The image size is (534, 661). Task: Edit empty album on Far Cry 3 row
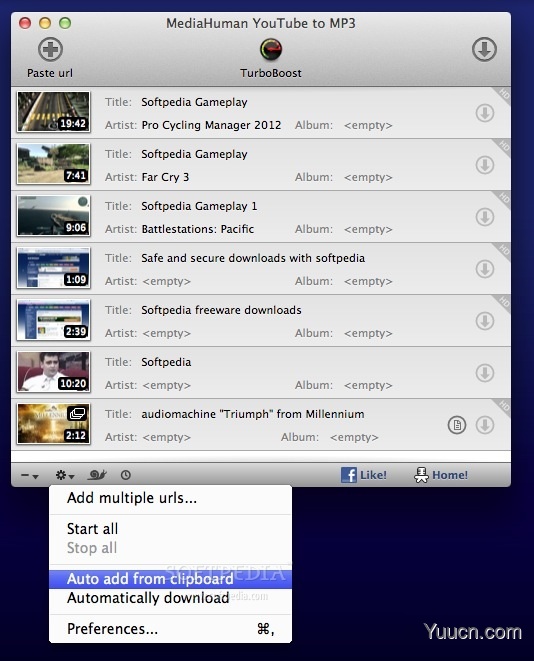click(x=368, y=177)
